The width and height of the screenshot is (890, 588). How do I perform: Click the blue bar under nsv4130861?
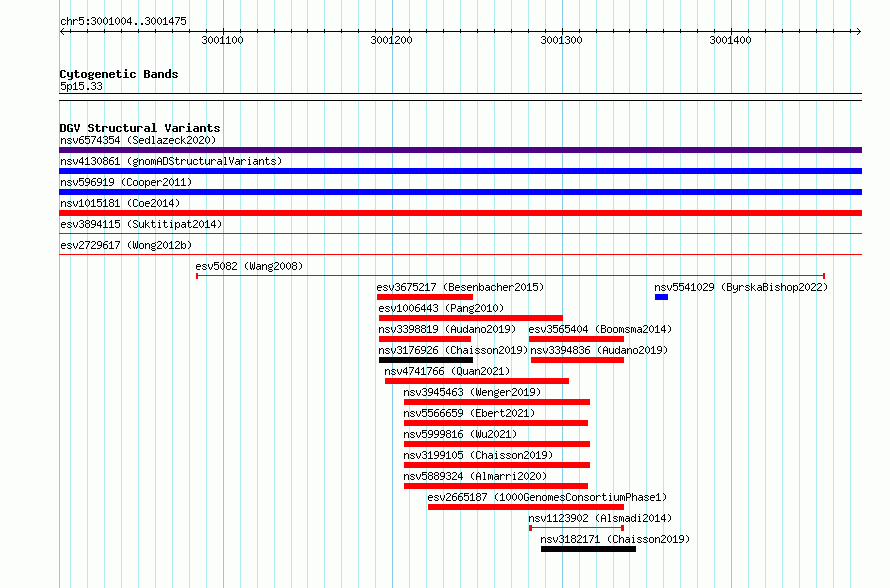click(460, 171)
